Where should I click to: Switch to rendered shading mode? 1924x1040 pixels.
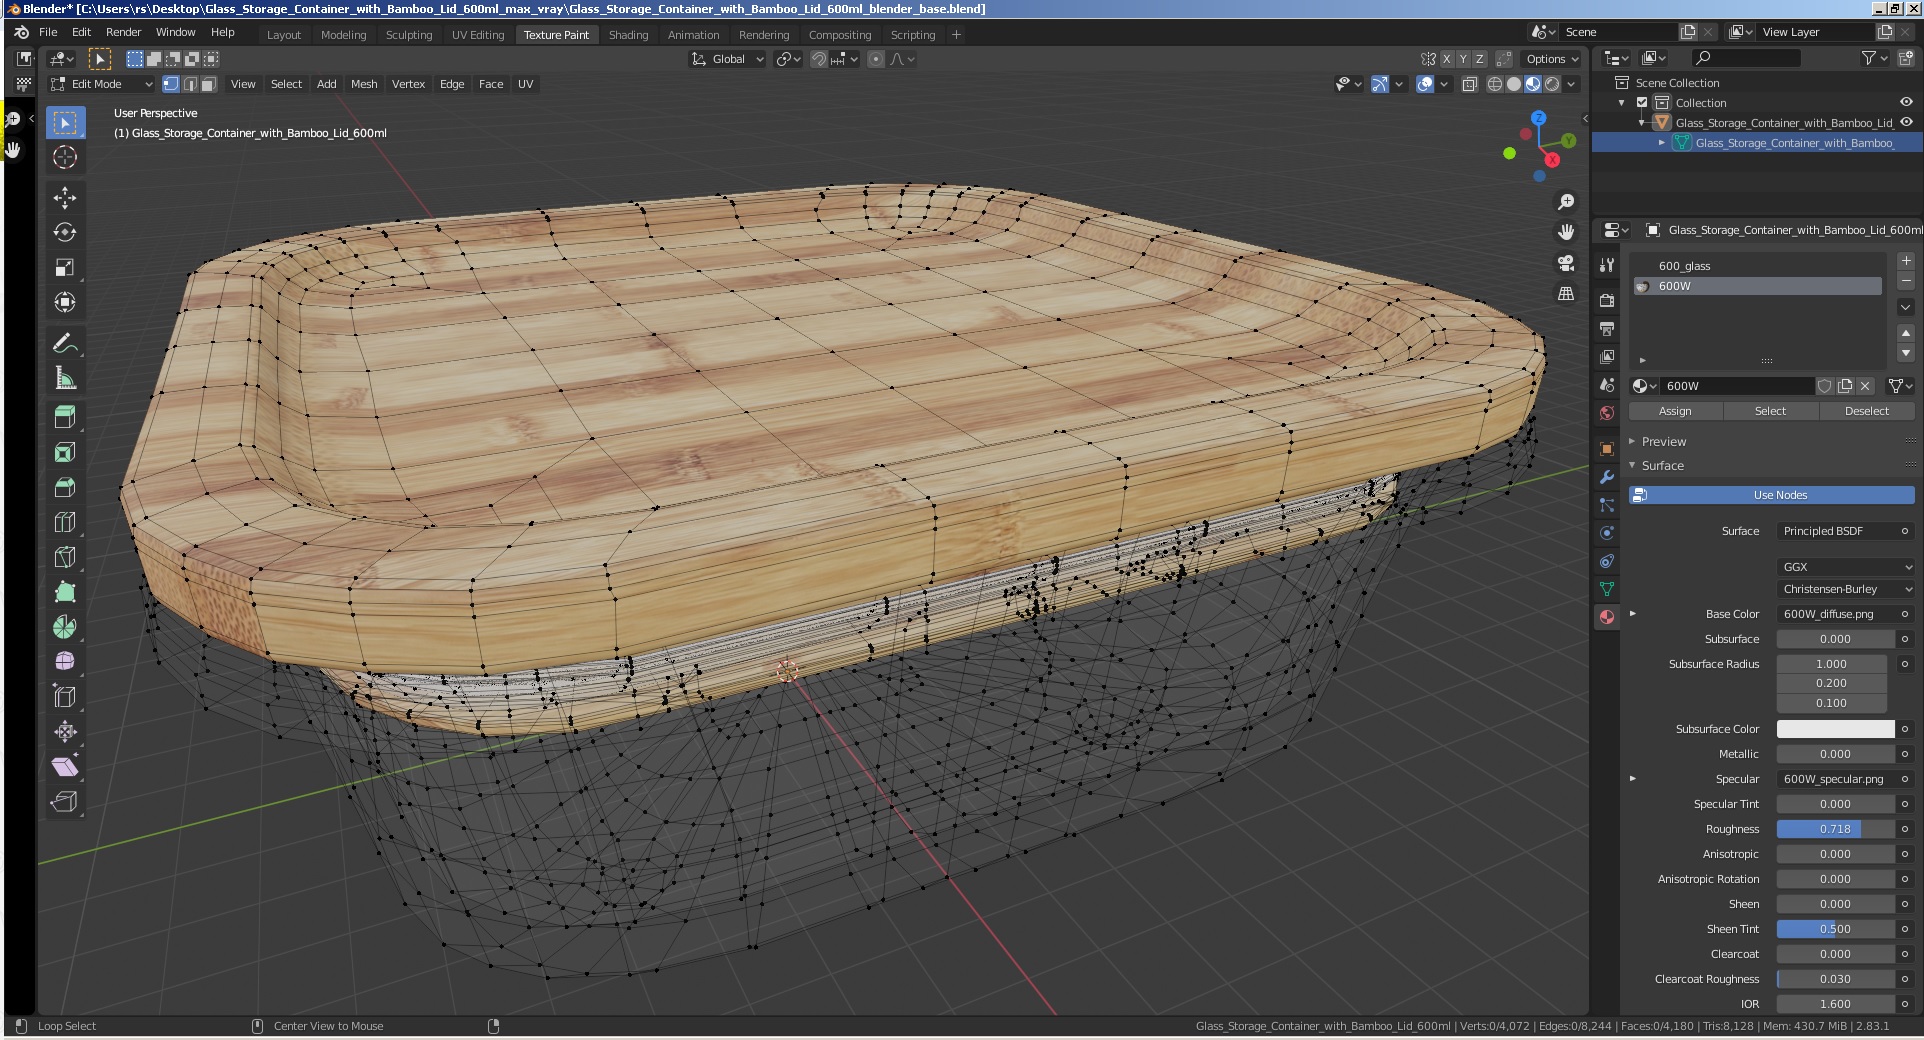1552,84
